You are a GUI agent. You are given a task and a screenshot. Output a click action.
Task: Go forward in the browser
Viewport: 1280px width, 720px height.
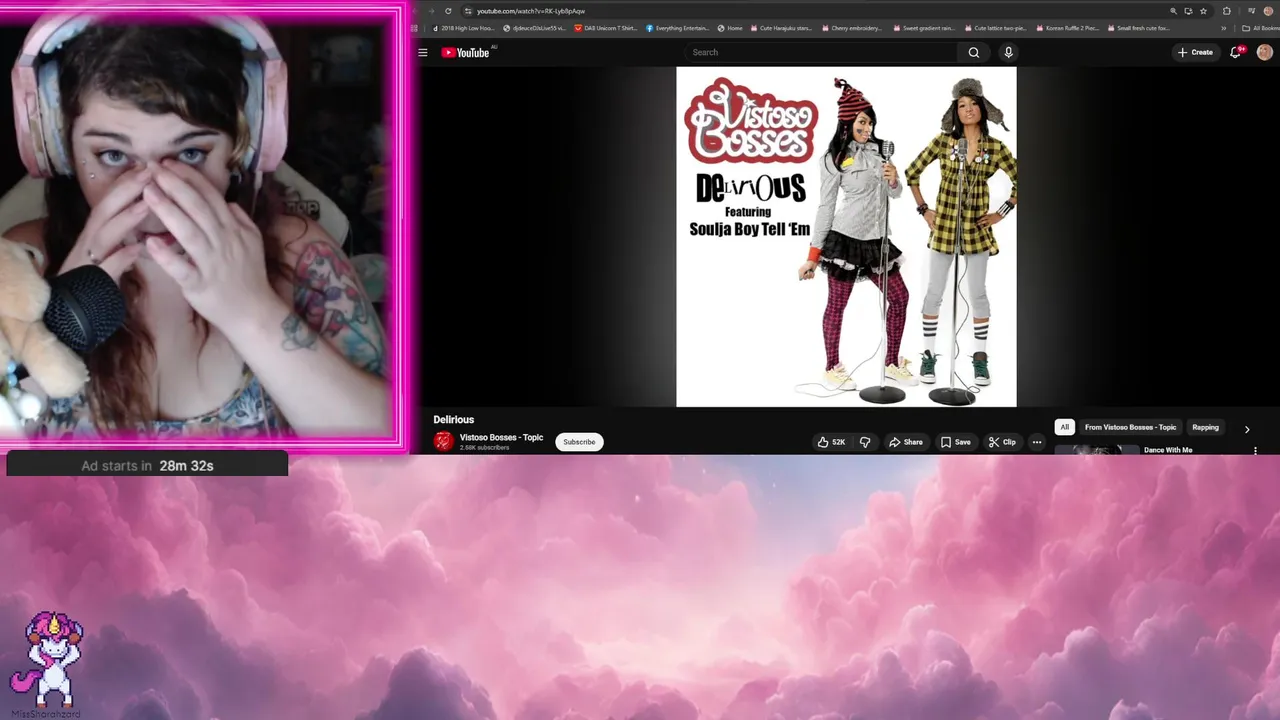click(x=431, y=11)
